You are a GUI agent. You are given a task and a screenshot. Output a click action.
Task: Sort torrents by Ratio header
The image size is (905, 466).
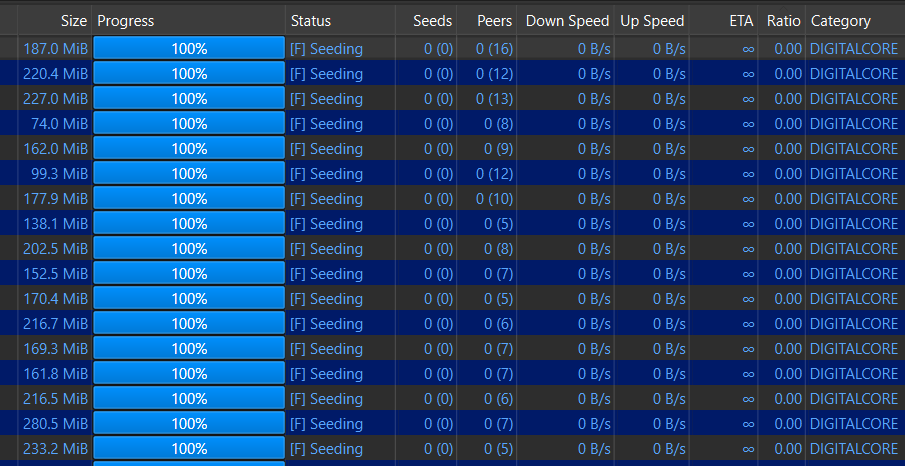[x=783, y=20]
